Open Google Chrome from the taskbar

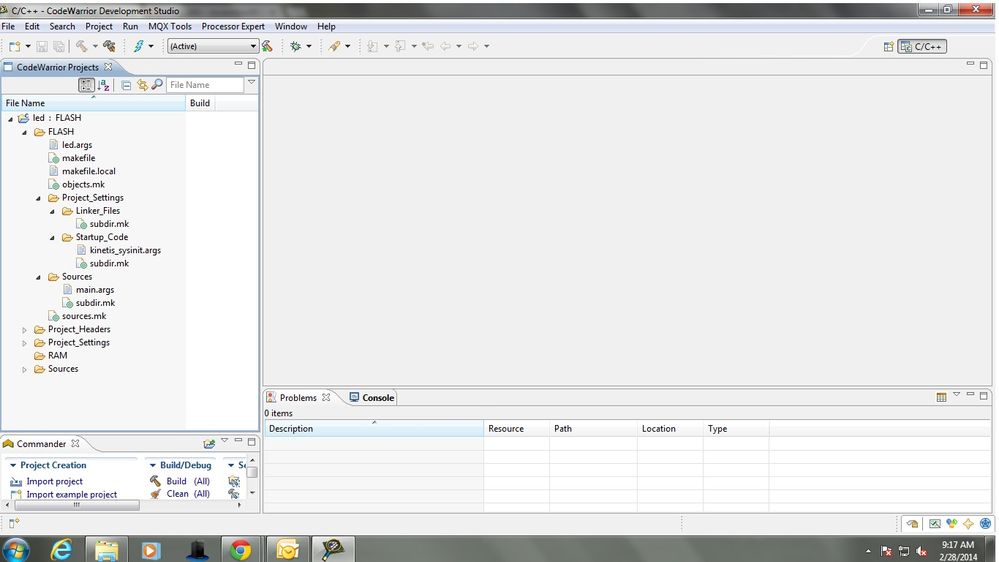click(241, 549)
